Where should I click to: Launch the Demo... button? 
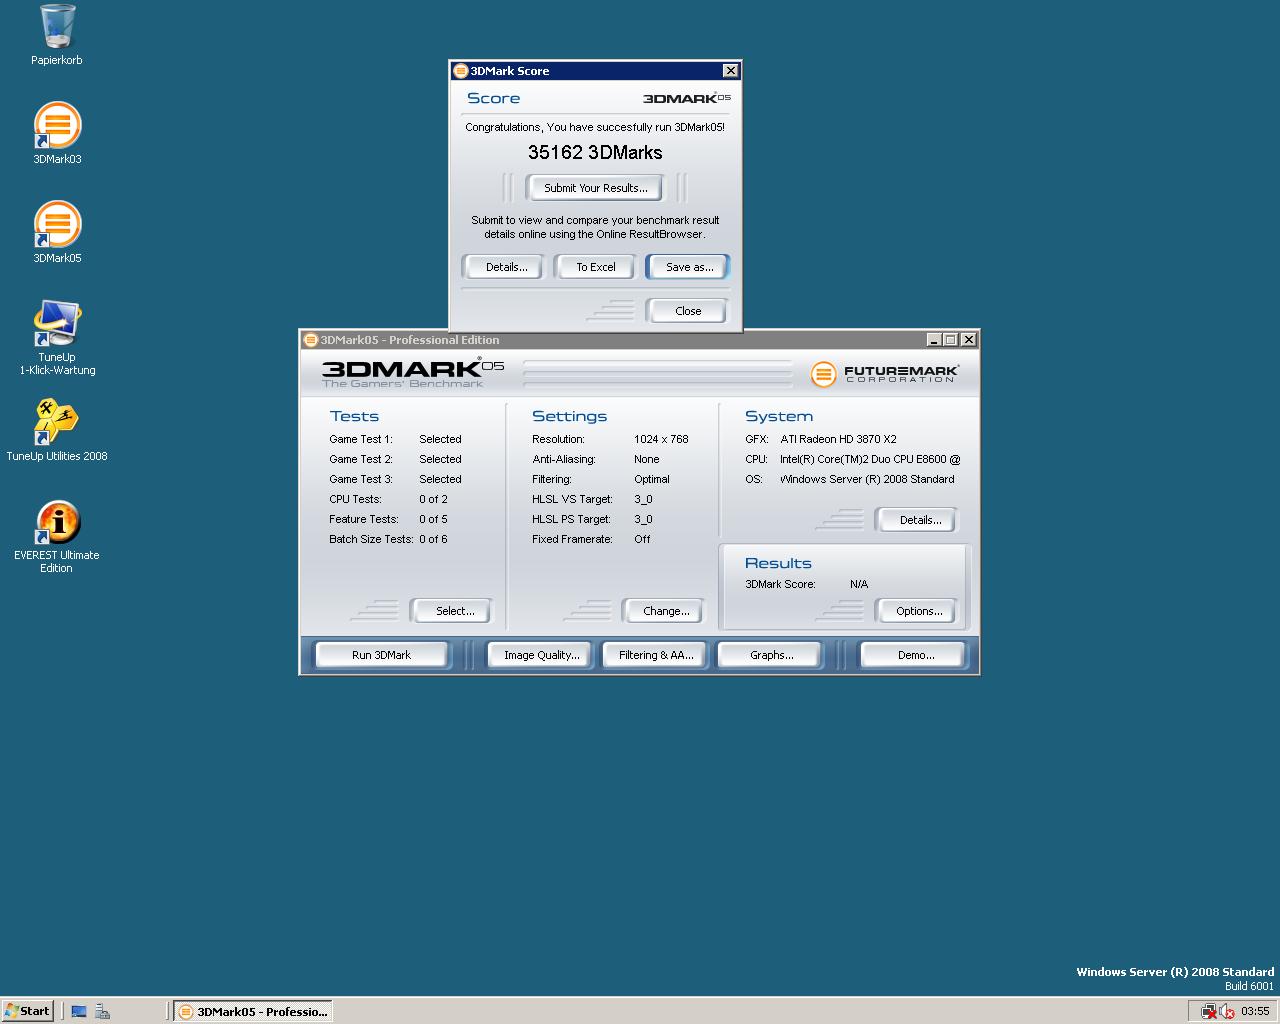click(x=915, y=655)
